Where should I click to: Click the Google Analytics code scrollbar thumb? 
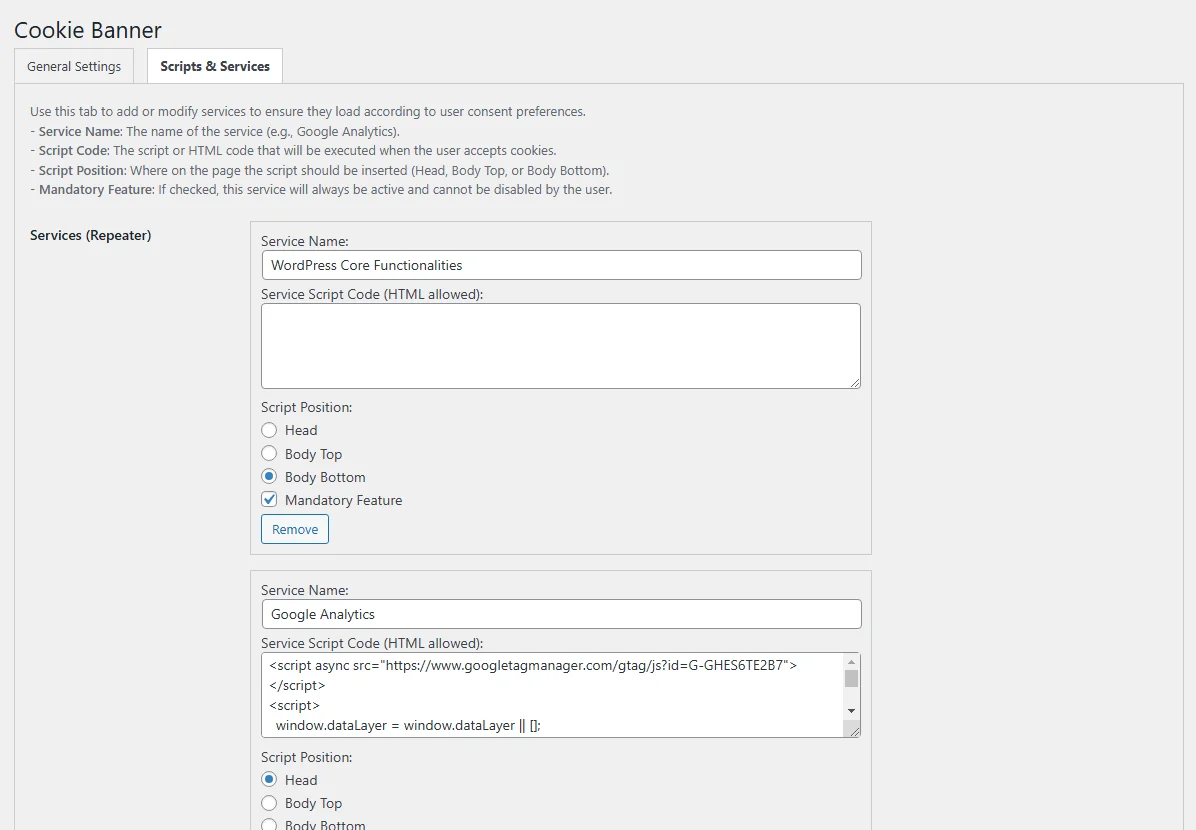click(x=851, y=679)
